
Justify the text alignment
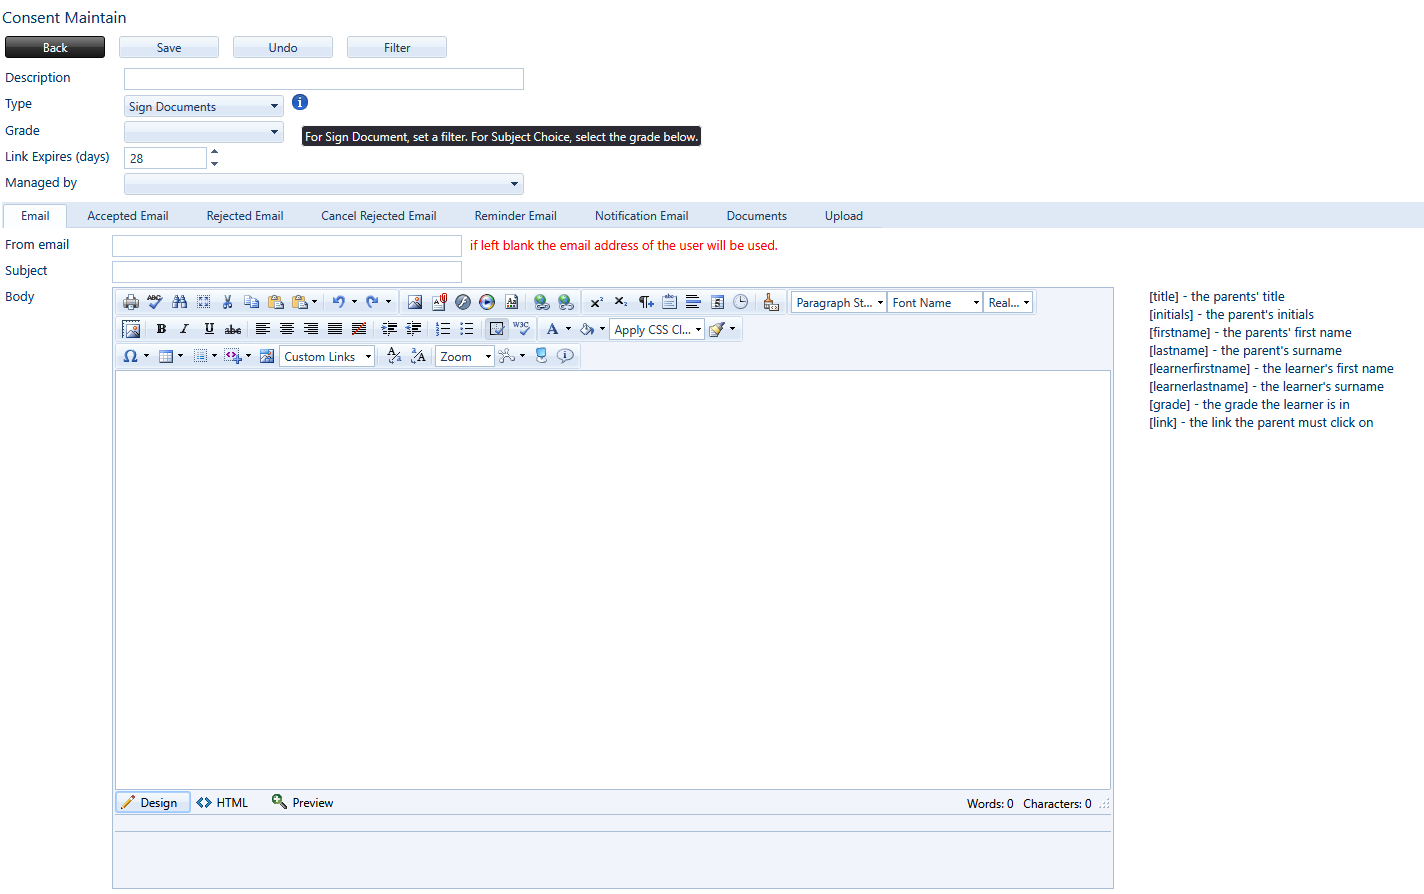(x=335, y=329)
